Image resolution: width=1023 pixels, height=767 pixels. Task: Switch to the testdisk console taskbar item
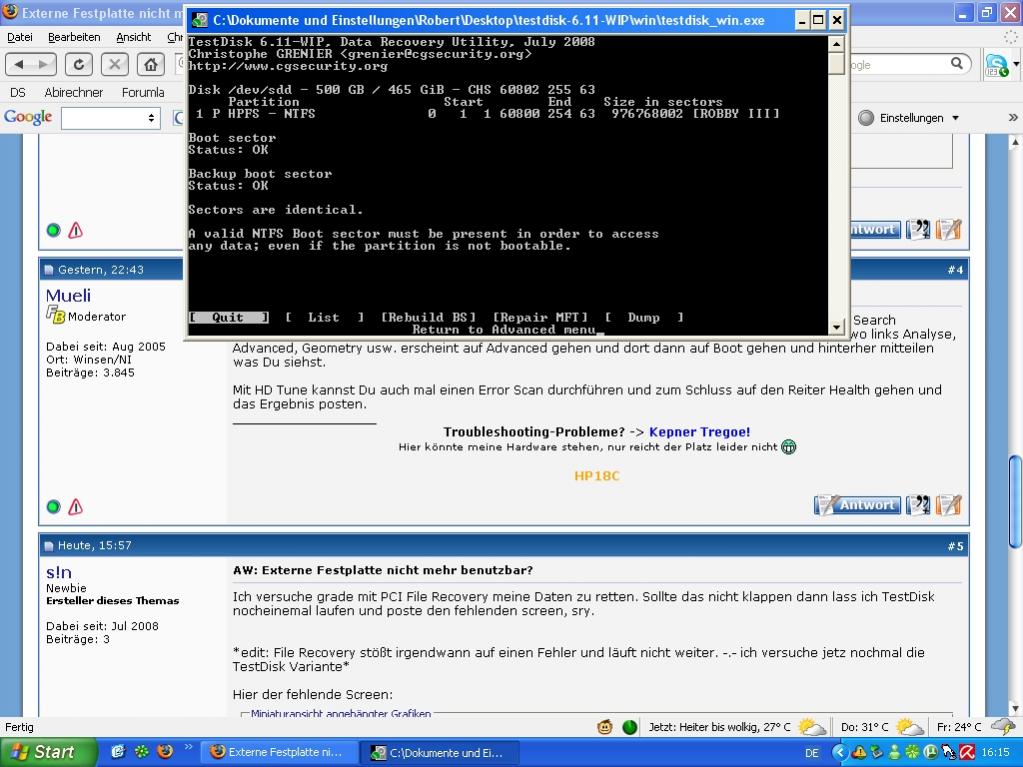click(441, 752)
